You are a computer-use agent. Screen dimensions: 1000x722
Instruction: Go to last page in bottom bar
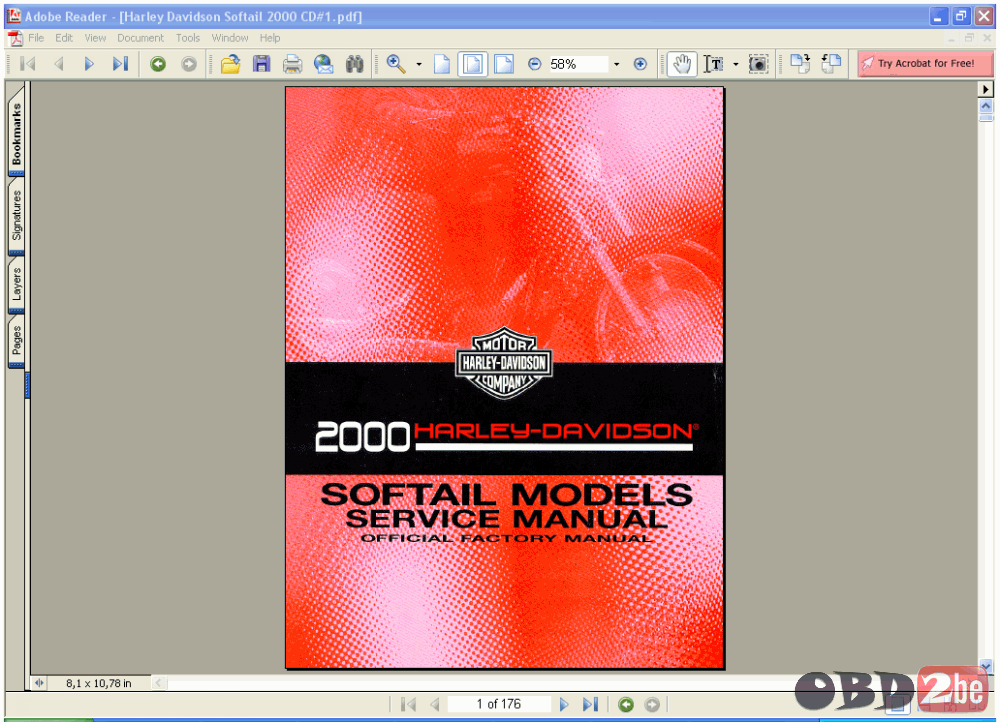click(591, 704)
